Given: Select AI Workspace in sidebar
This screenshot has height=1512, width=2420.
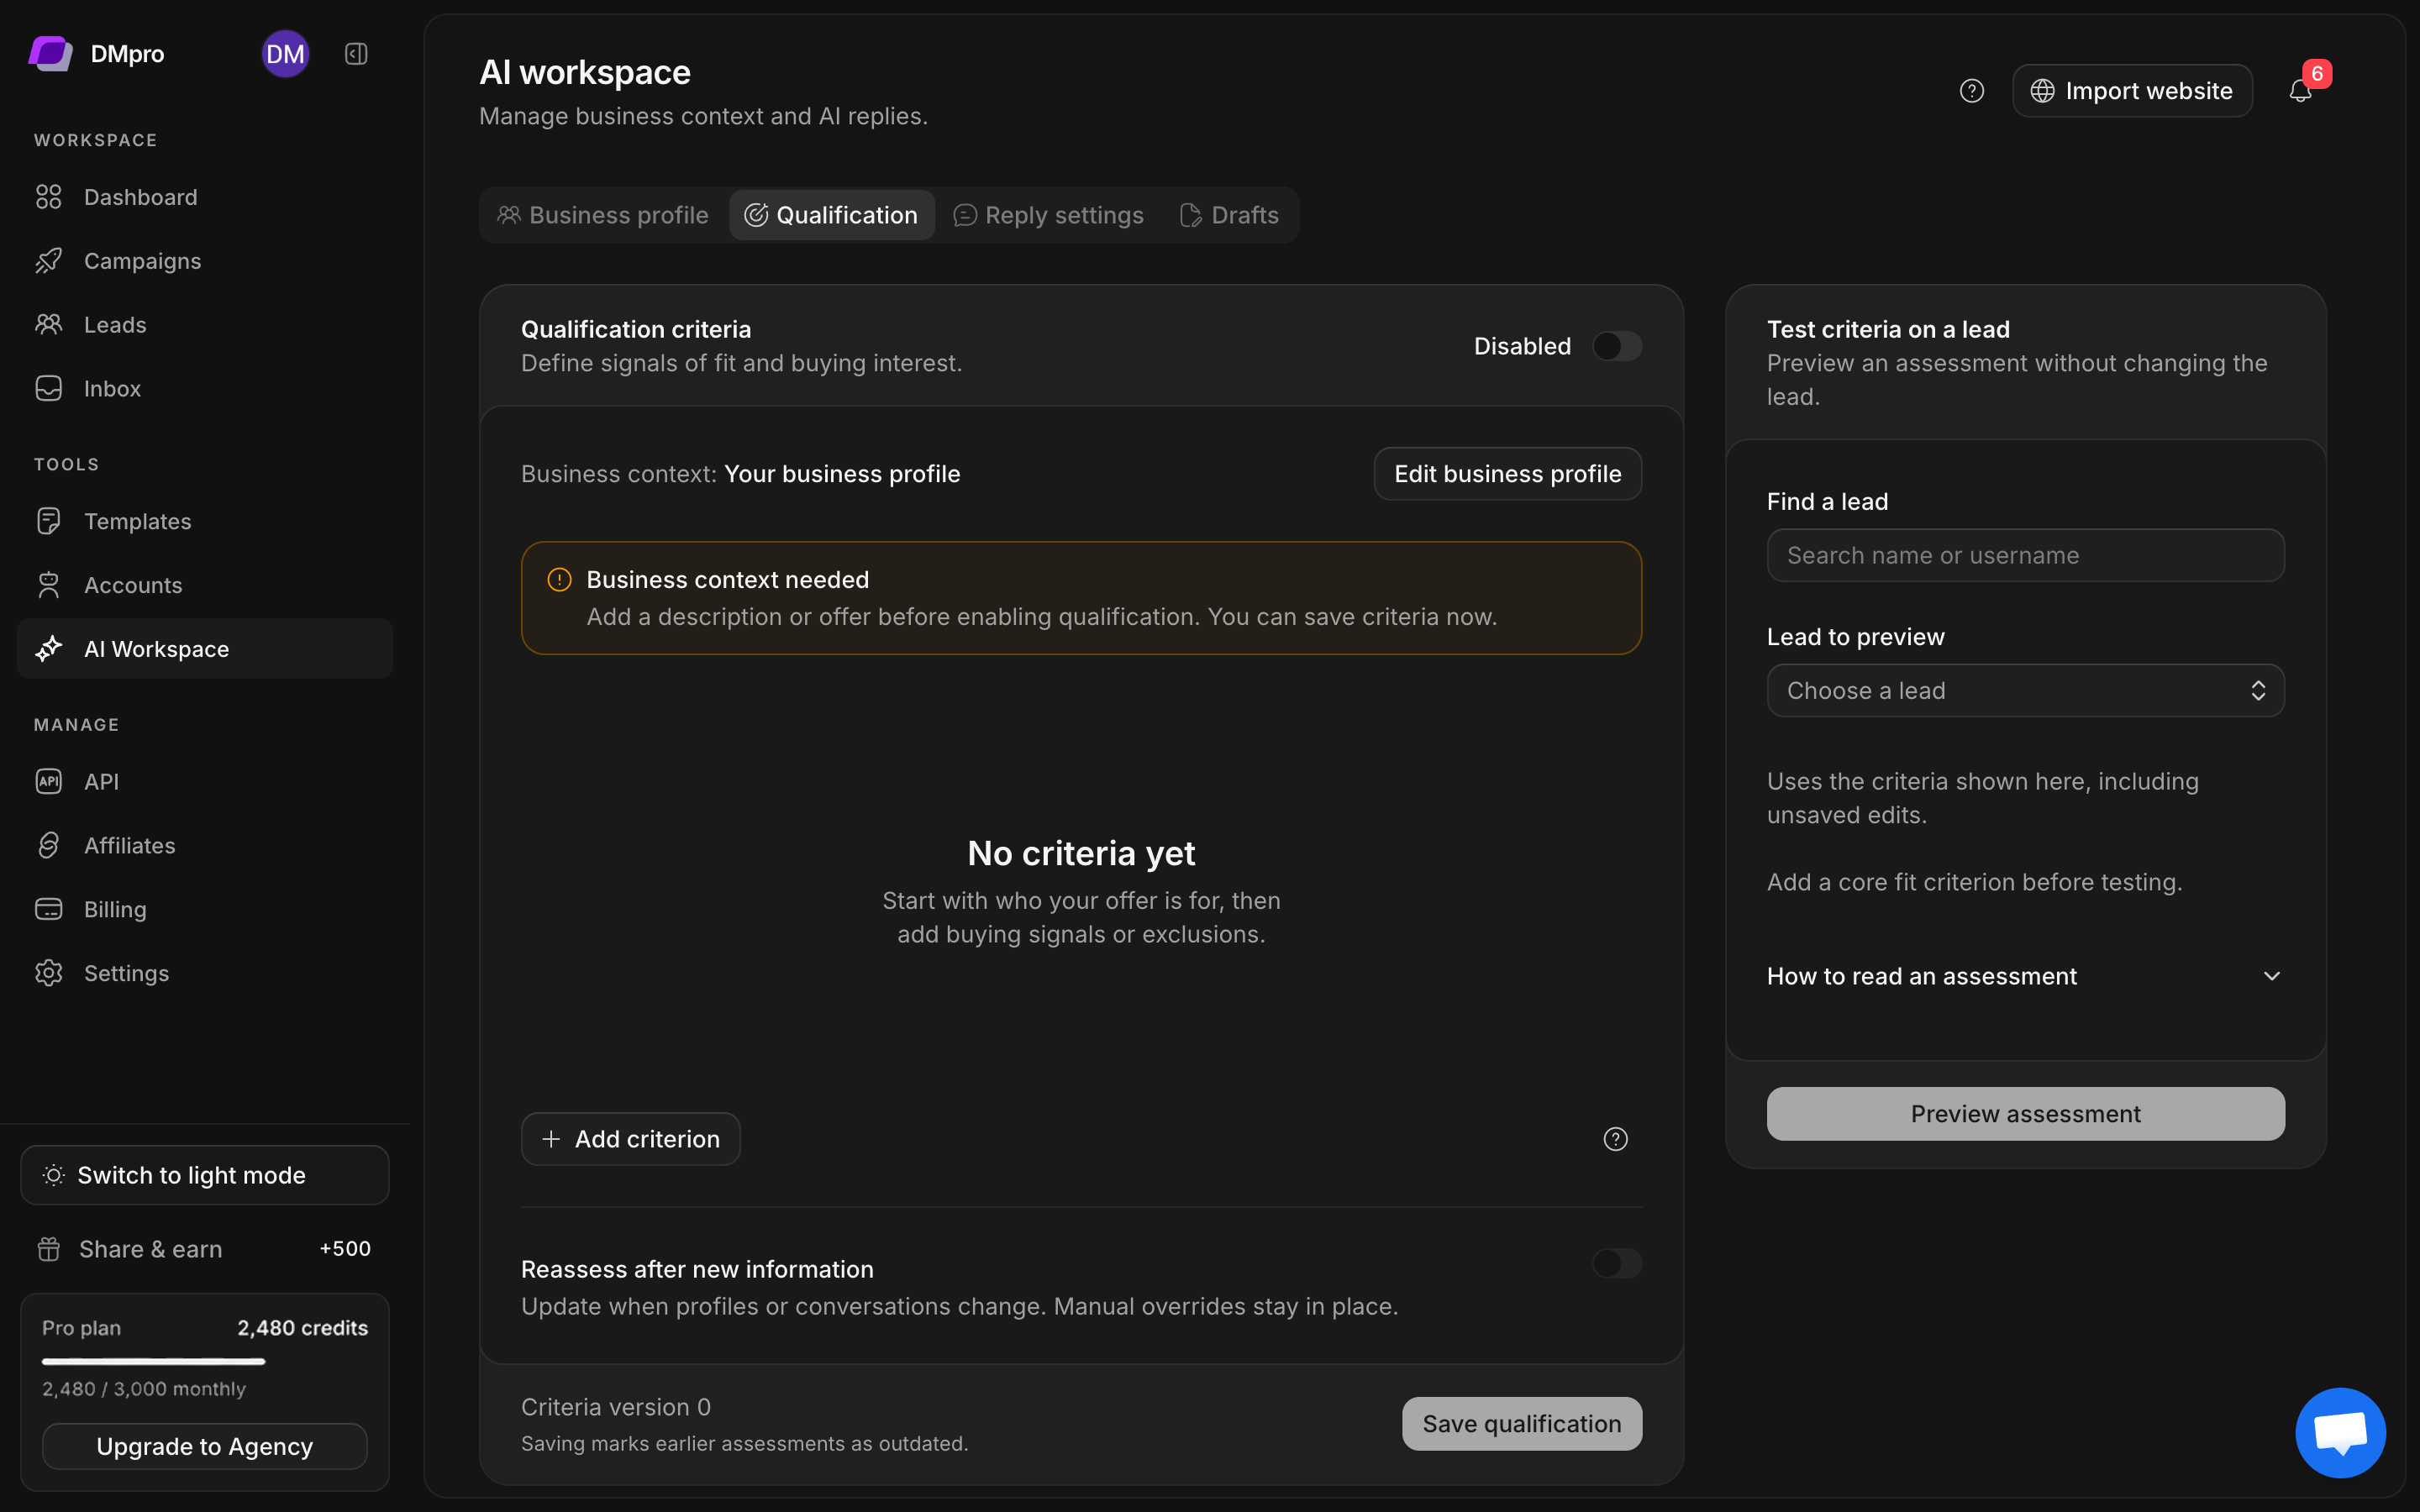Looking at the screenshot, I should [205, 649].
